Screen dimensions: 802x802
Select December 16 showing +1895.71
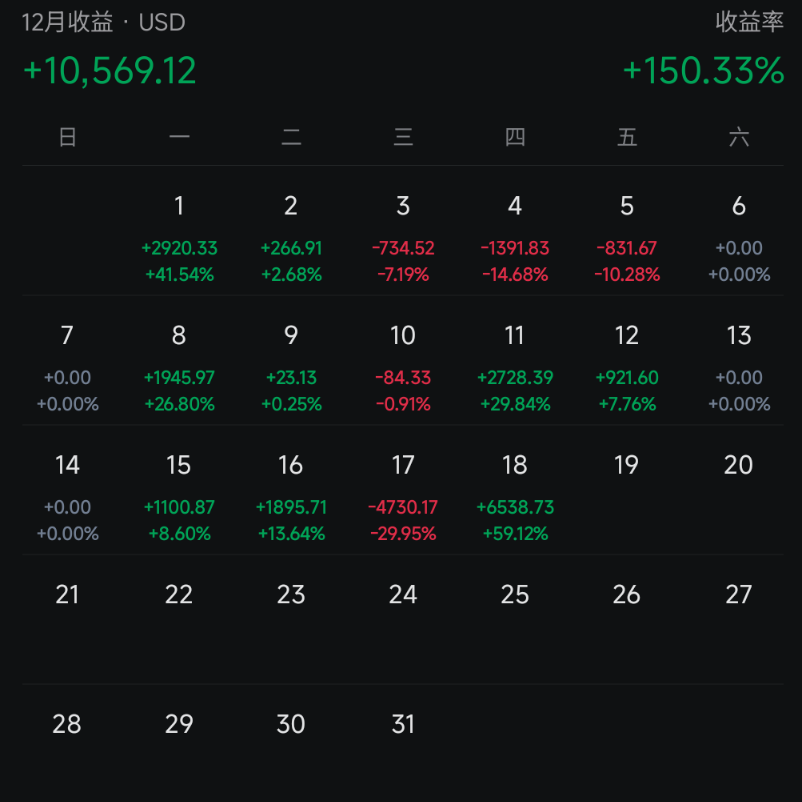[x=291, y=497]
